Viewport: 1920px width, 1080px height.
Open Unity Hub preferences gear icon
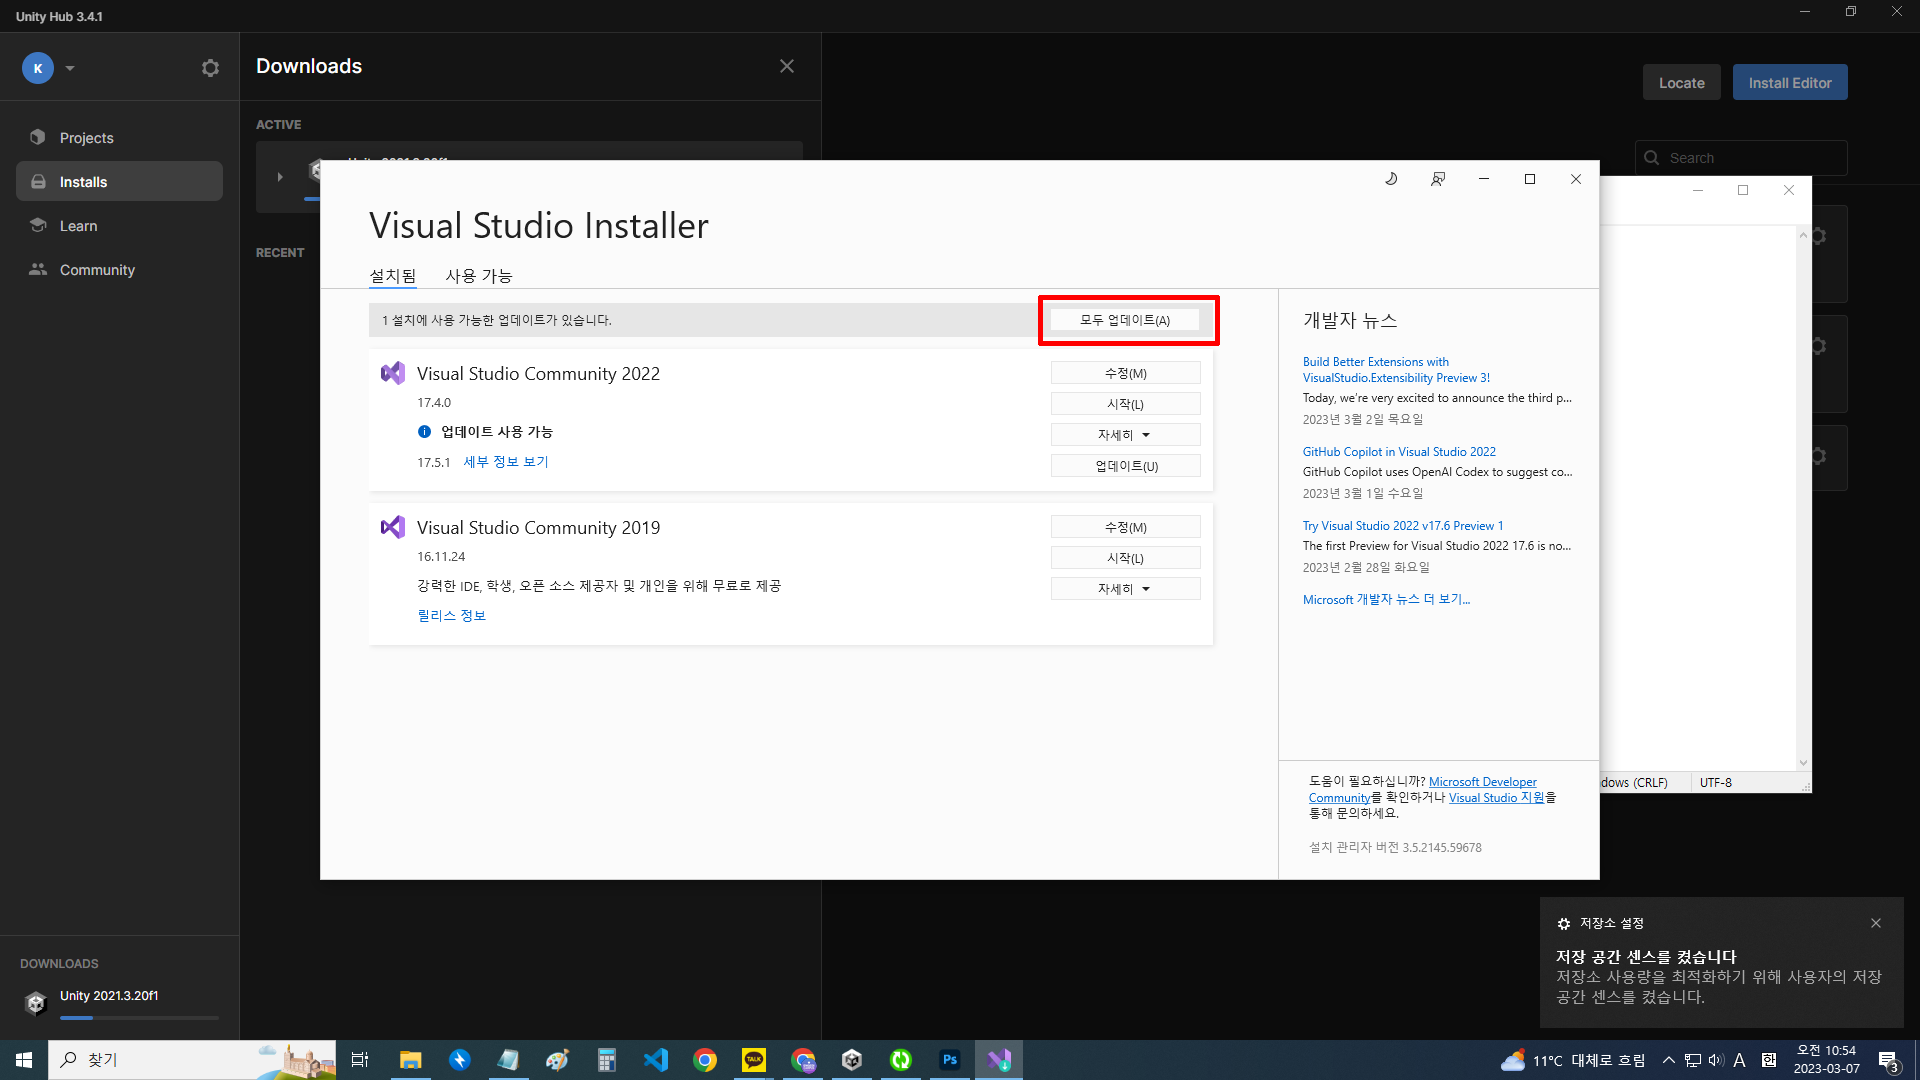(210, 68)
